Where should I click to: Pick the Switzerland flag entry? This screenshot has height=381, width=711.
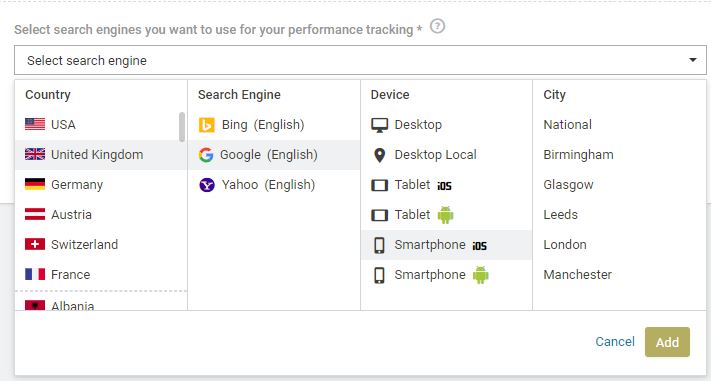click(101, 244)
